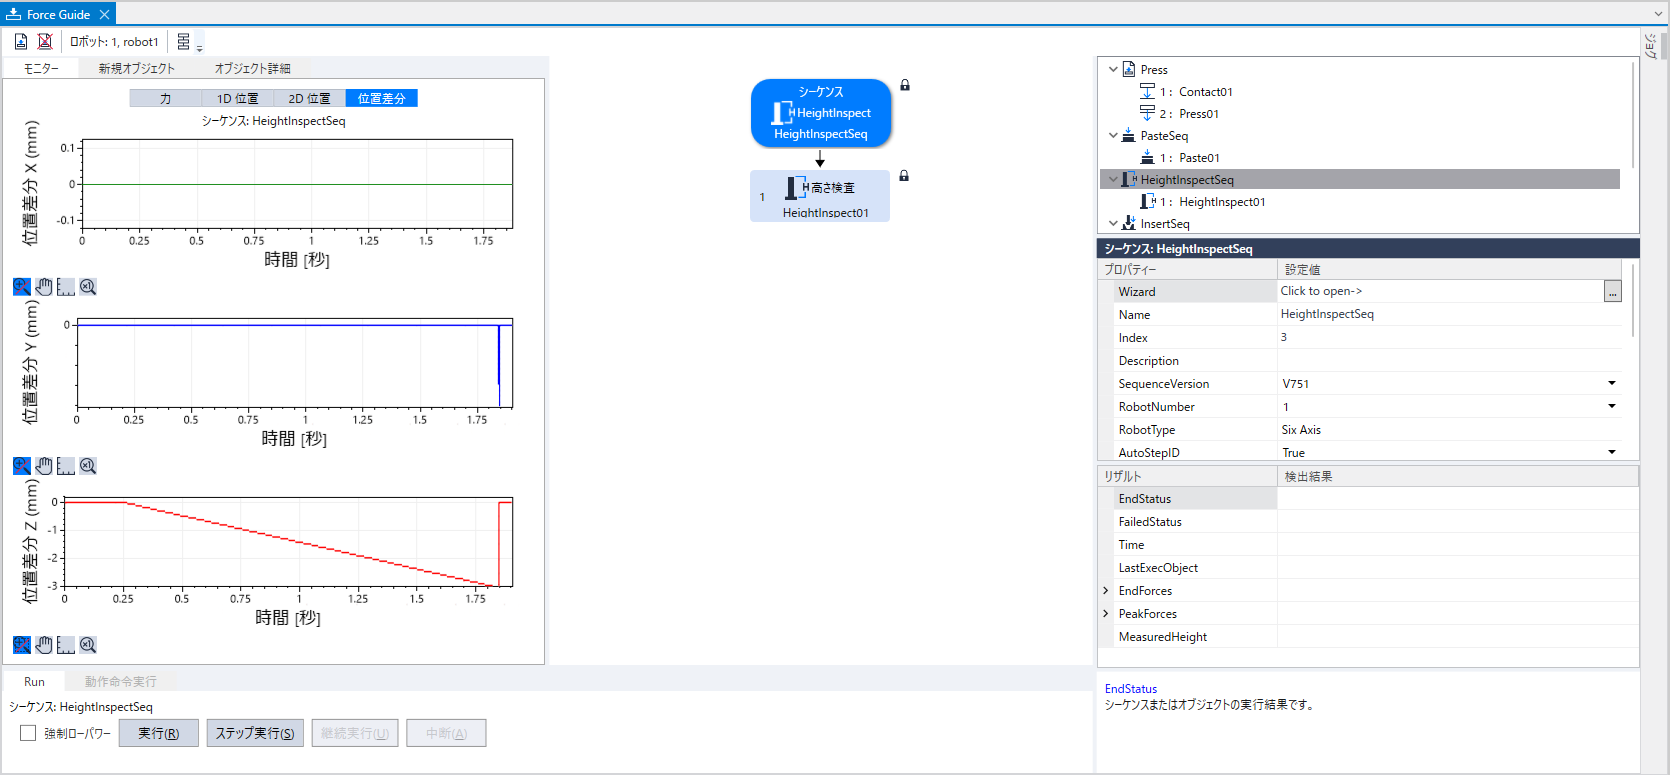Open the SequenceVersion dropdown
This screenshot has height=775, width=1670.
click(x=1611, y=384)
